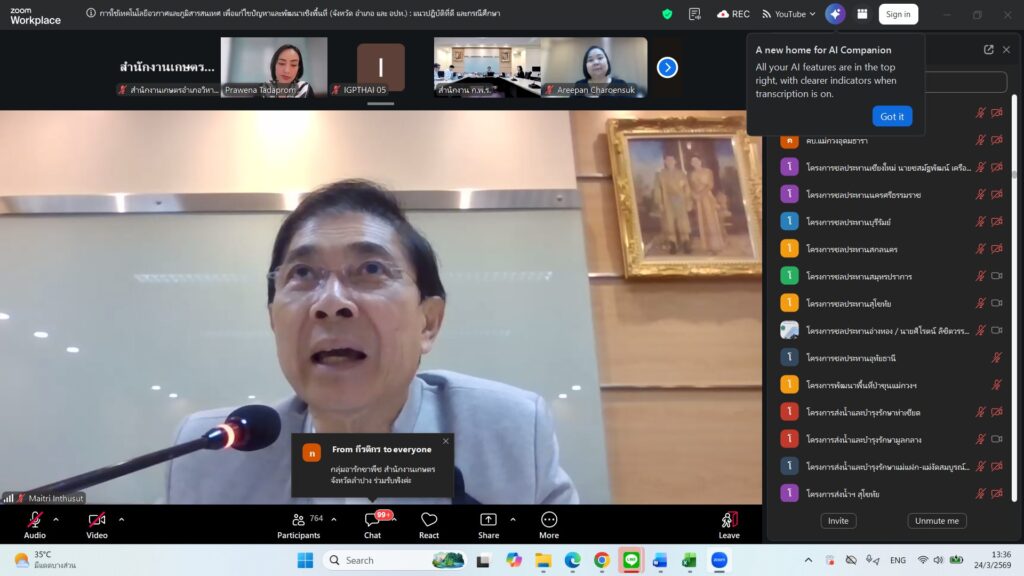Open the YouTube live stream dropdown
1024x576 pixels.
coord(789,14)
